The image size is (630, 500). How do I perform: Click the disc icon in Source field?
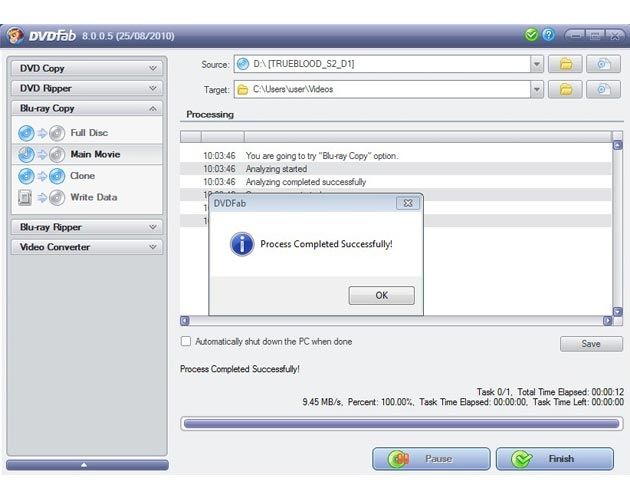click(x=243, y=64)
